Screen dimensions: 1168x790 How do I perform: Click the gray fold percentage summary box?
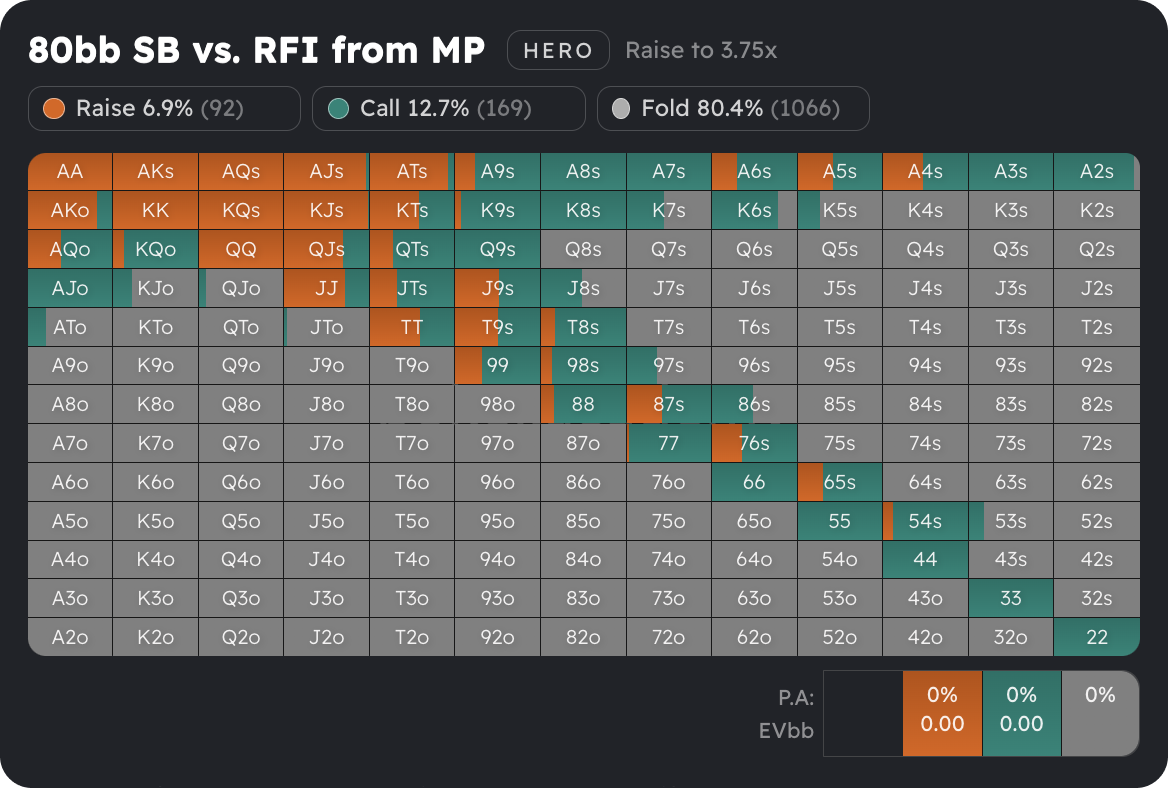1099,712
